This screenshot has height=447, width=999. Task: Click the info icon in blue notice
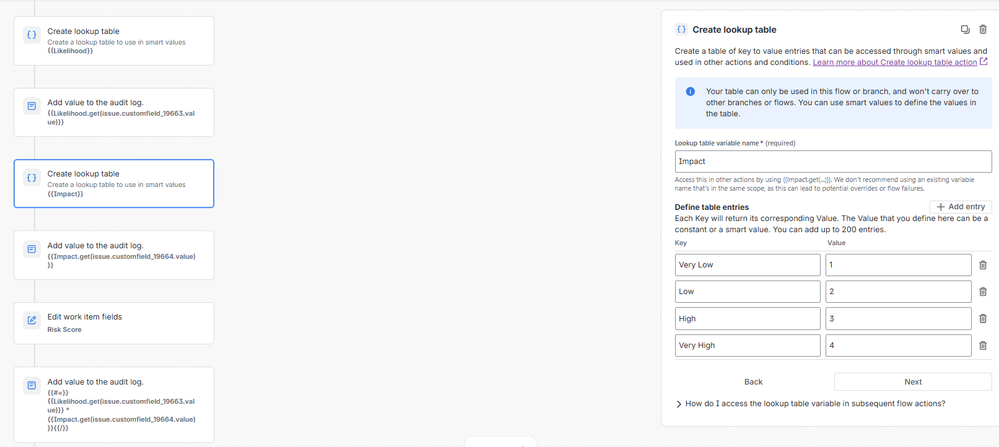690,92
